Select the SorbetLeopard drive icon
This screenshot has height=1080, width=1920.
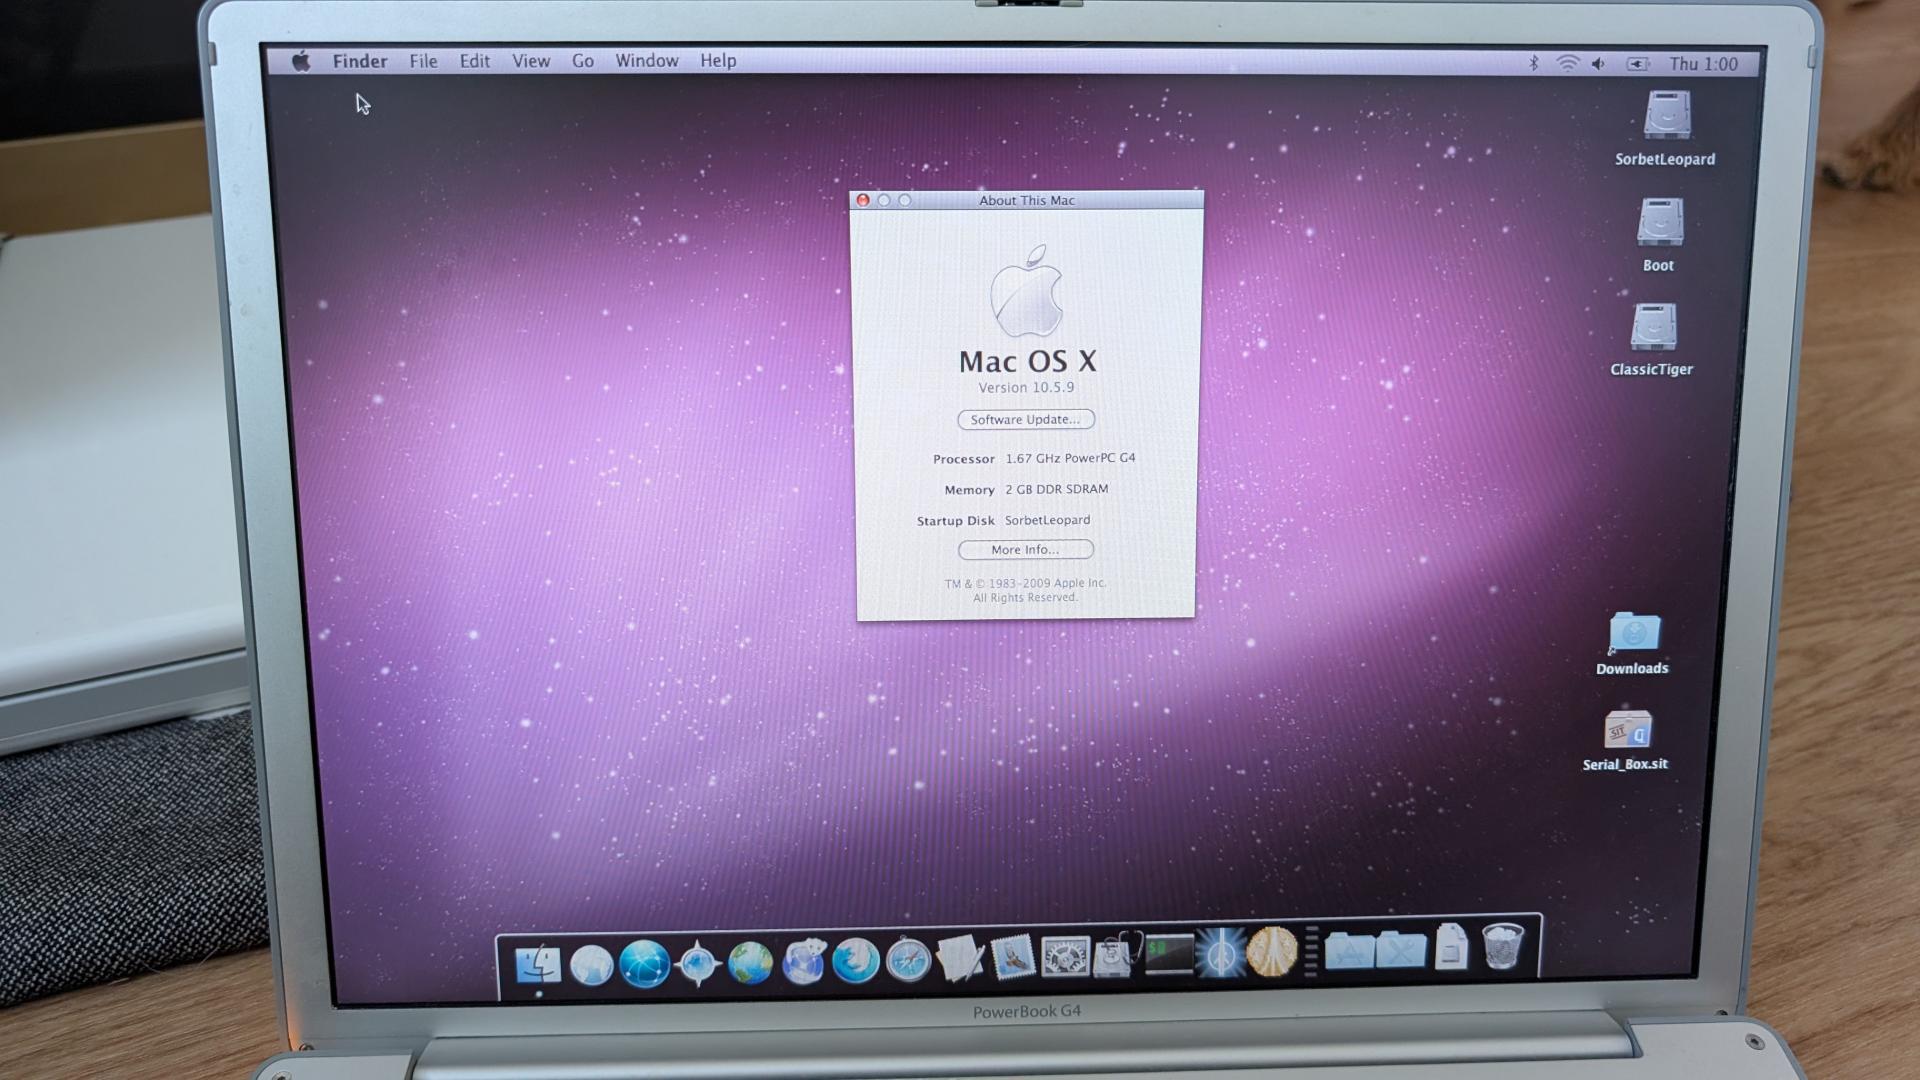(x=1667, y=116)
